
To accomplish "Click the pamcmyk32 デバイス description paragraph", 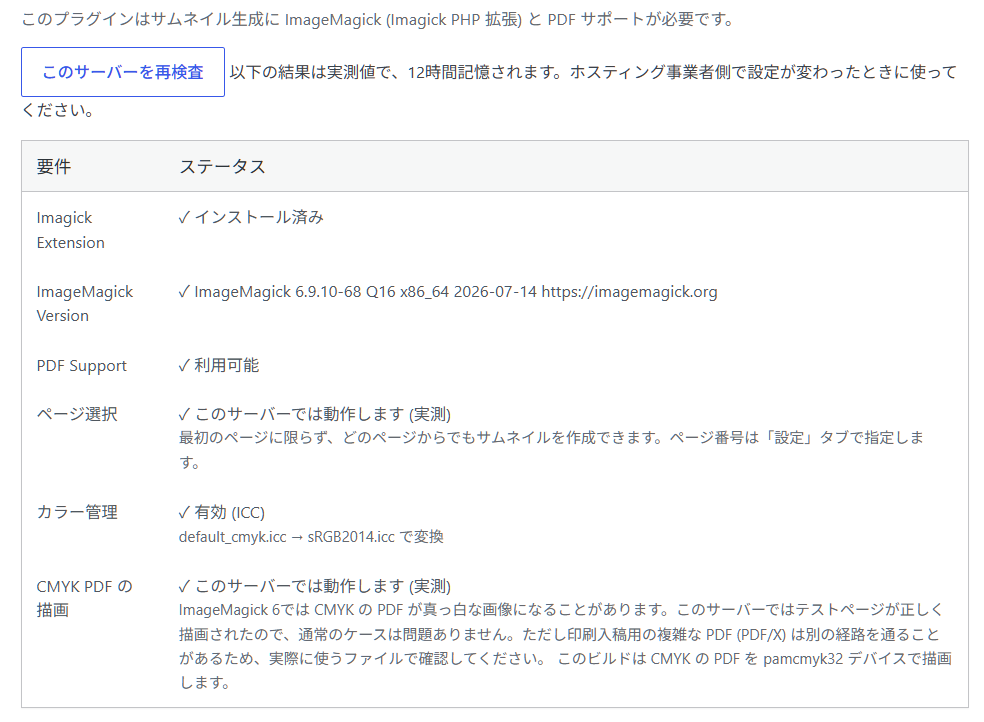I will click(x=565, y=646).
